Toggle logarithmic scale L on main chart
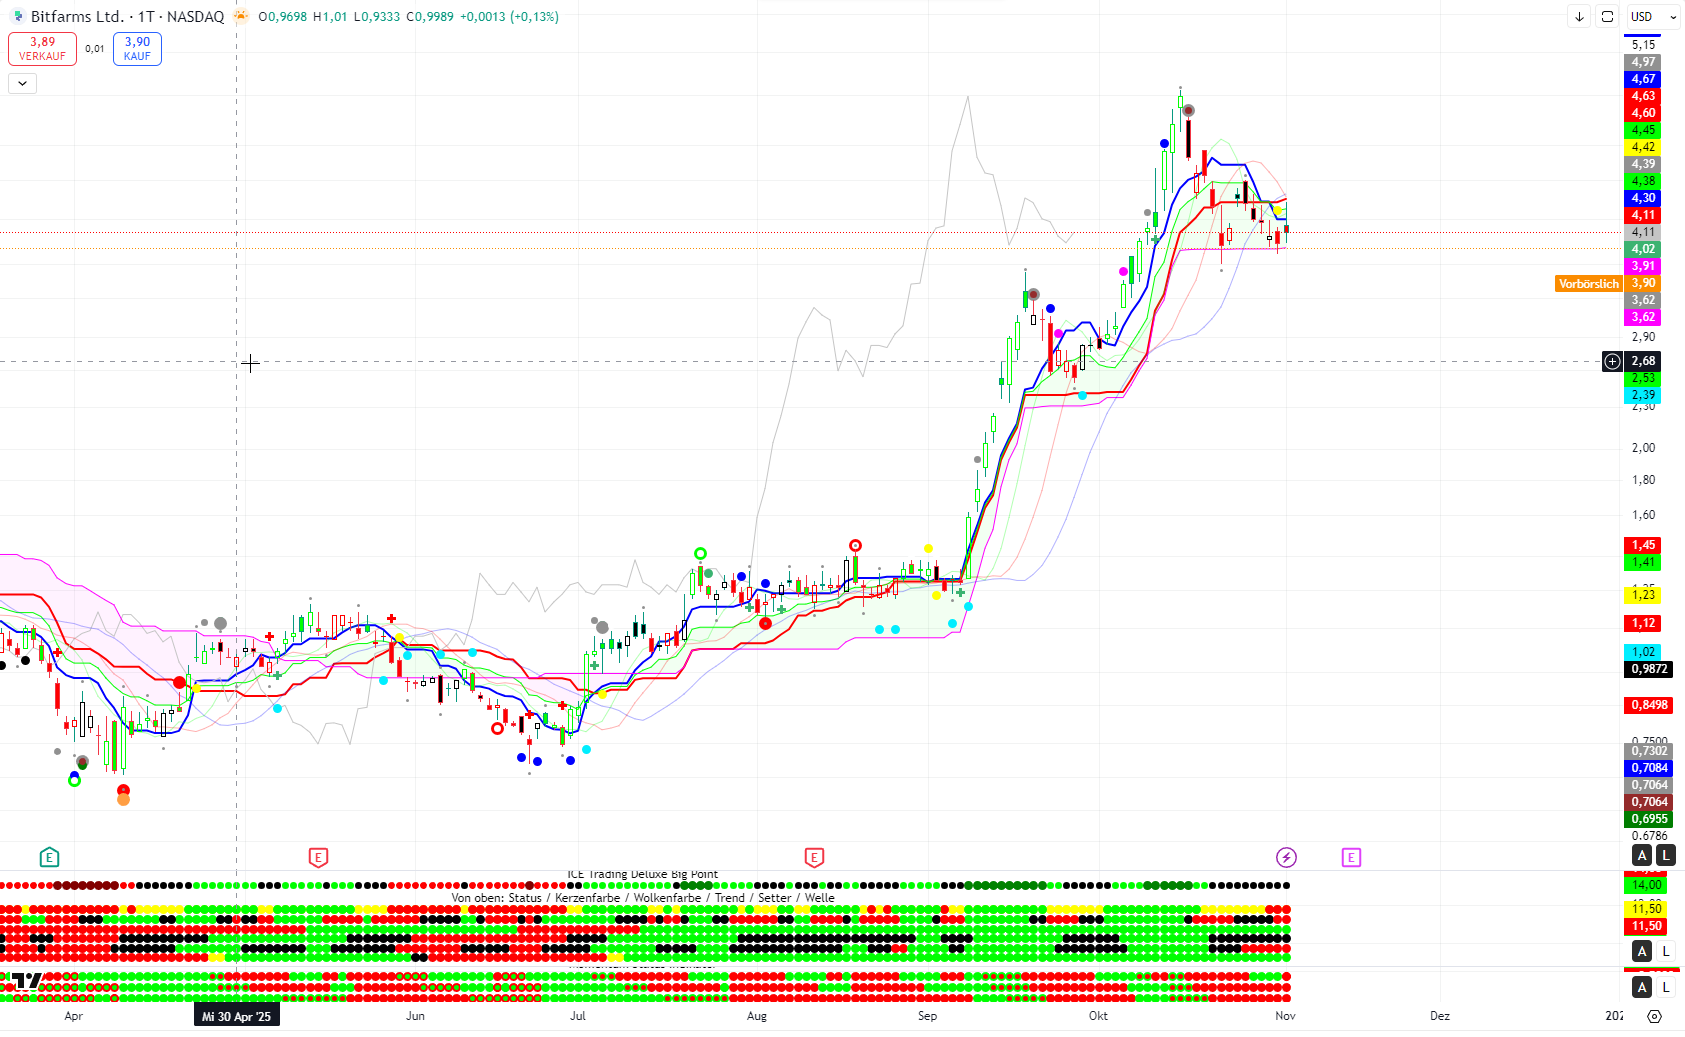 tap(1665, 855)
